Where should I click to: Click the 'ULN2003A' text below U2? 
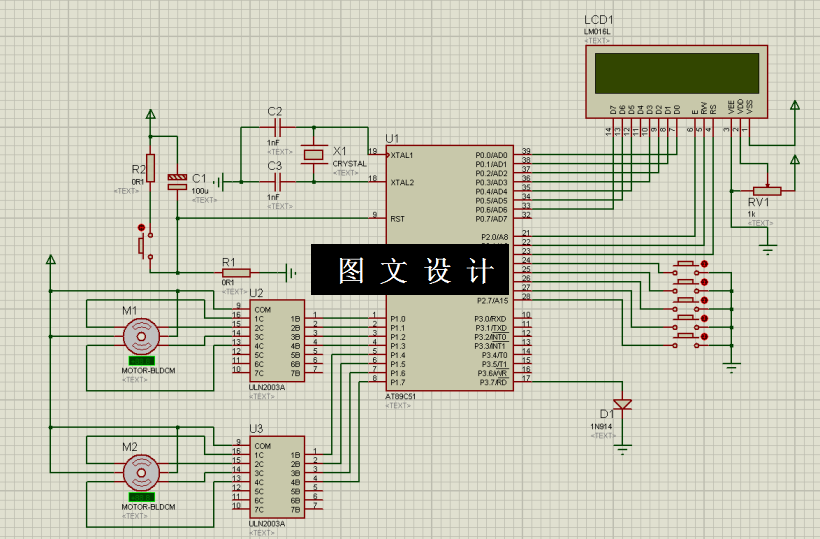pyautogui.click(x=267, y=387)
